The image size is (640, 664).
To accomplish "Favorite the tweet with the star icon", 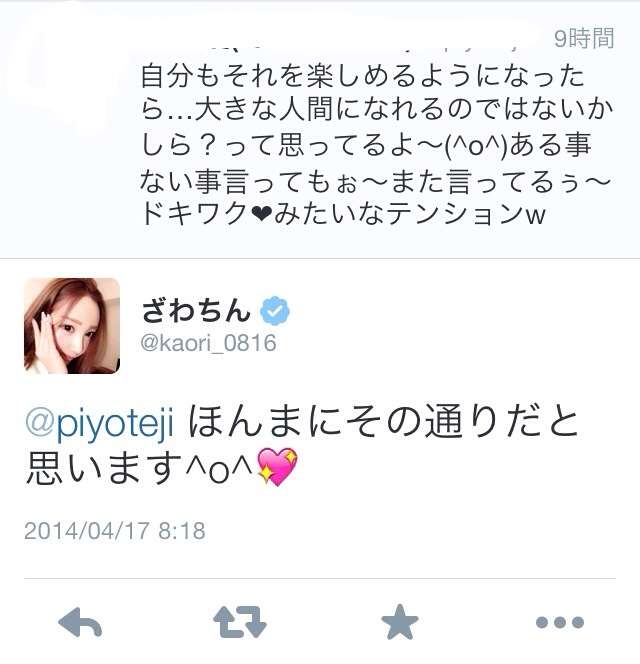I will pyautogui.click(x=399, y=622).
